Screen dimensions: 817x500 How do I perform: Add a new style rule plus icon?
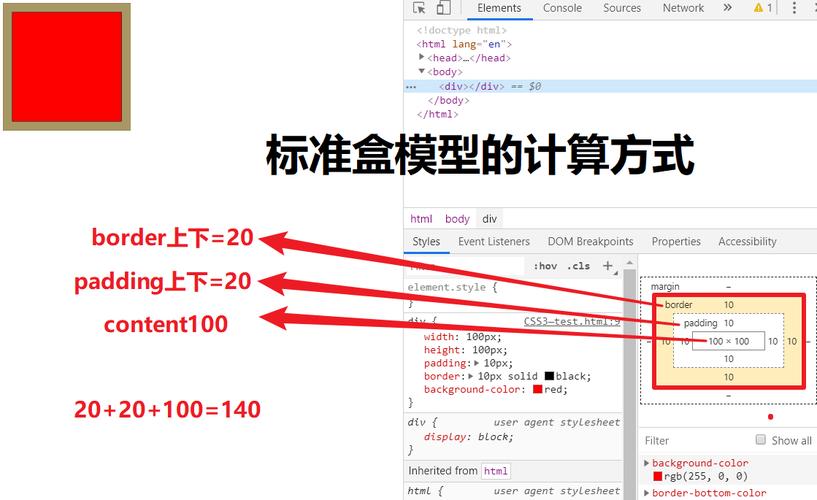pyautogui.click(x=608, y=266)
